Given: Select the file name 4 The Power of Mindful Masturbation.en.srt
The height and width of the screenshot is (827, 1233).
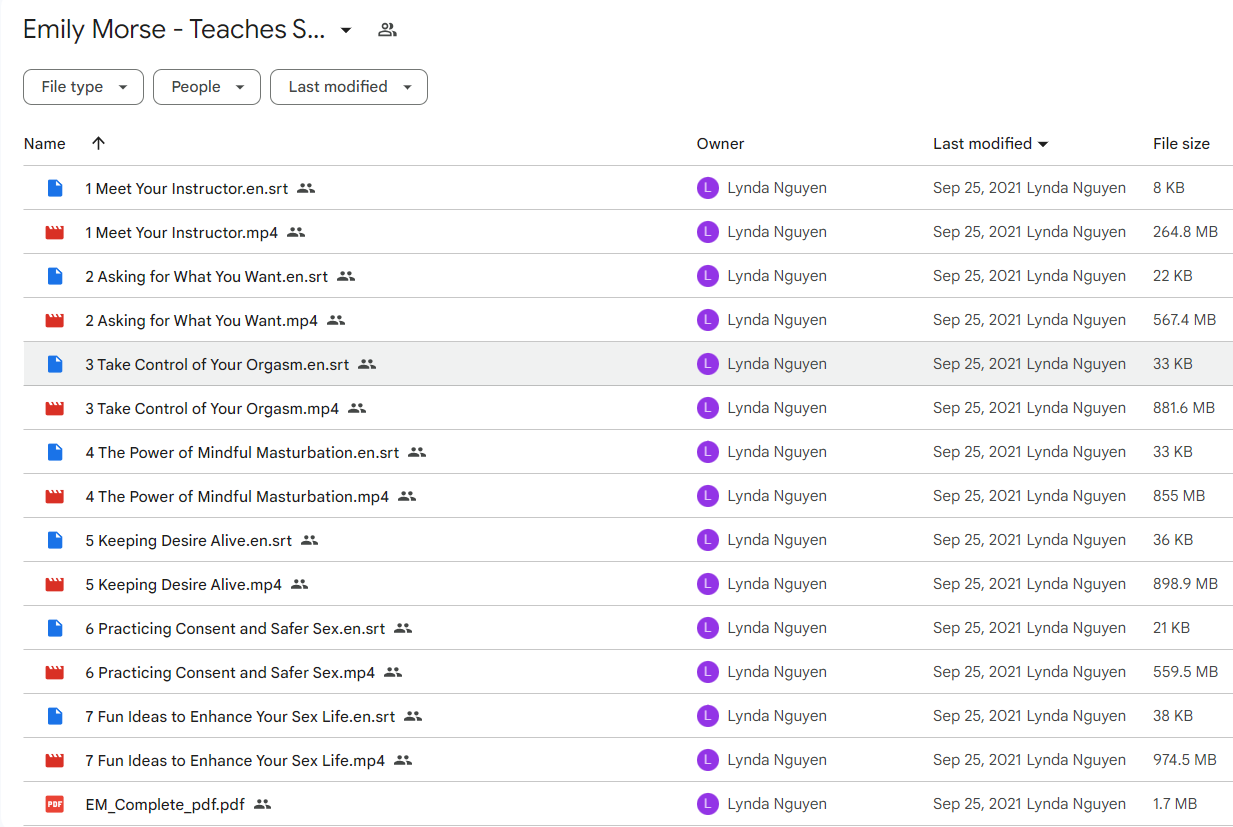Looking at the screenshot, I should tap(243, 452).
